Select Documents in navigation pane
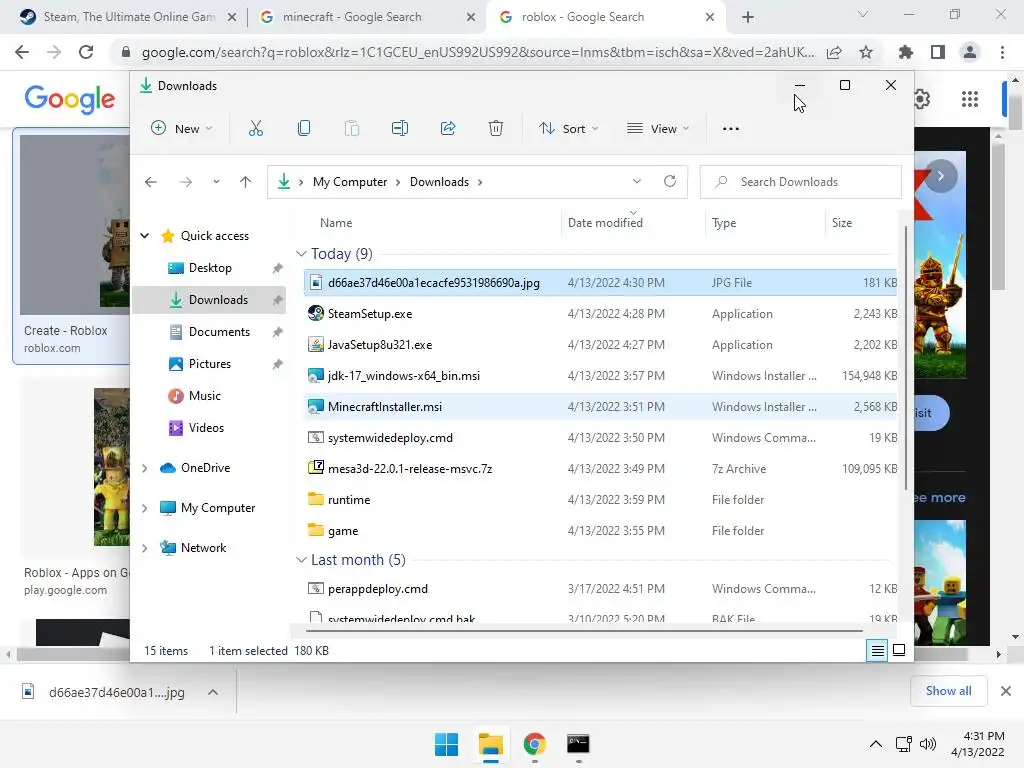 pos(210,332)
